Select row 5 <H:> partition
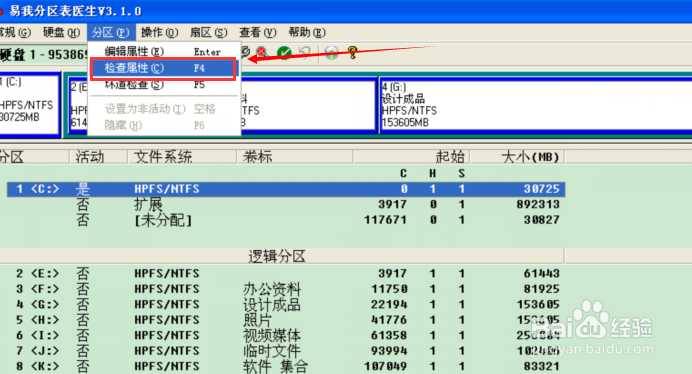 click(x=286, y=320)
